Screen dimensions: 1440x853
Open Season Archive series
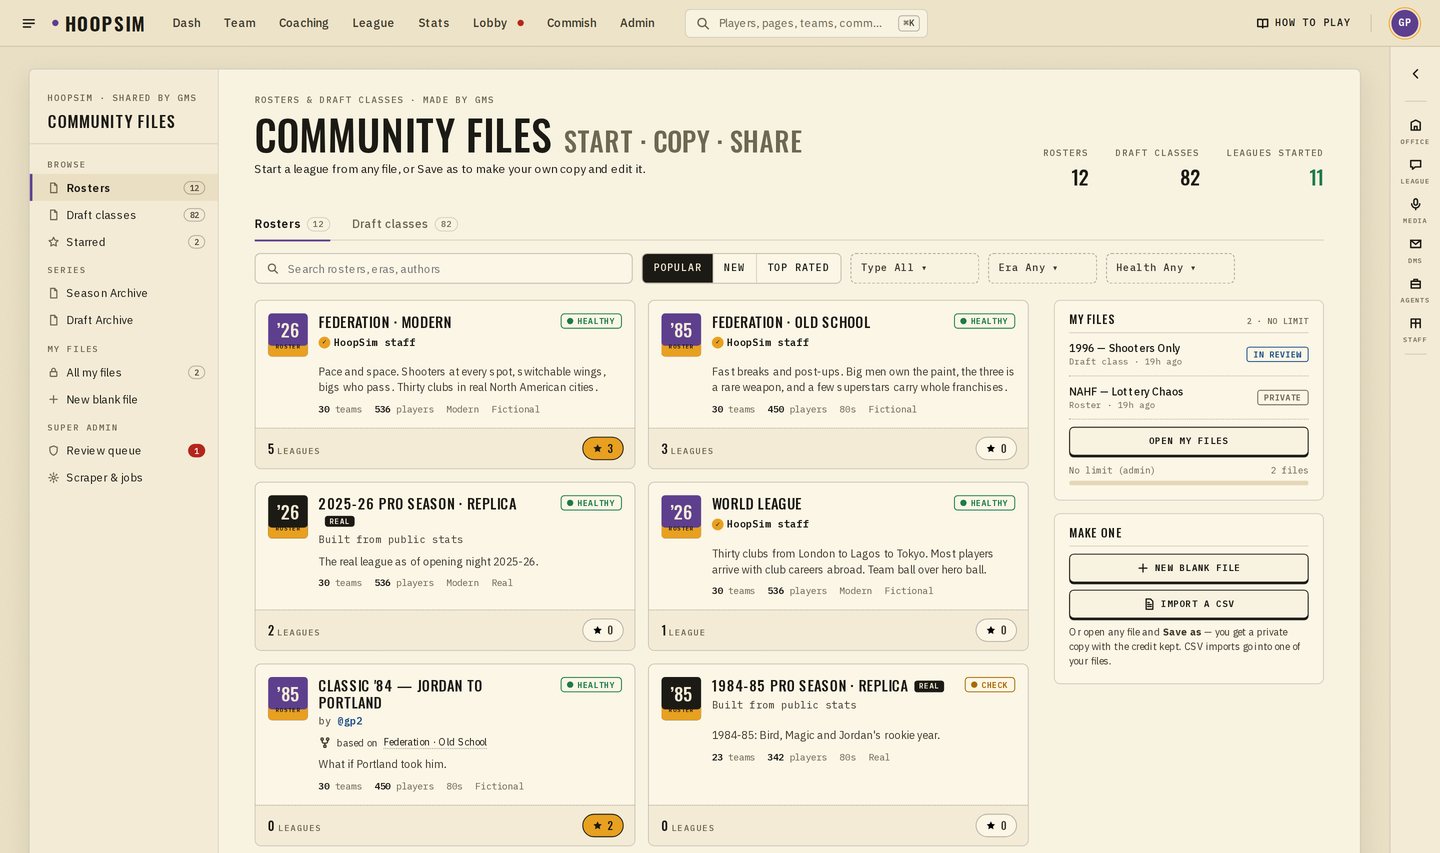(125, 293)
